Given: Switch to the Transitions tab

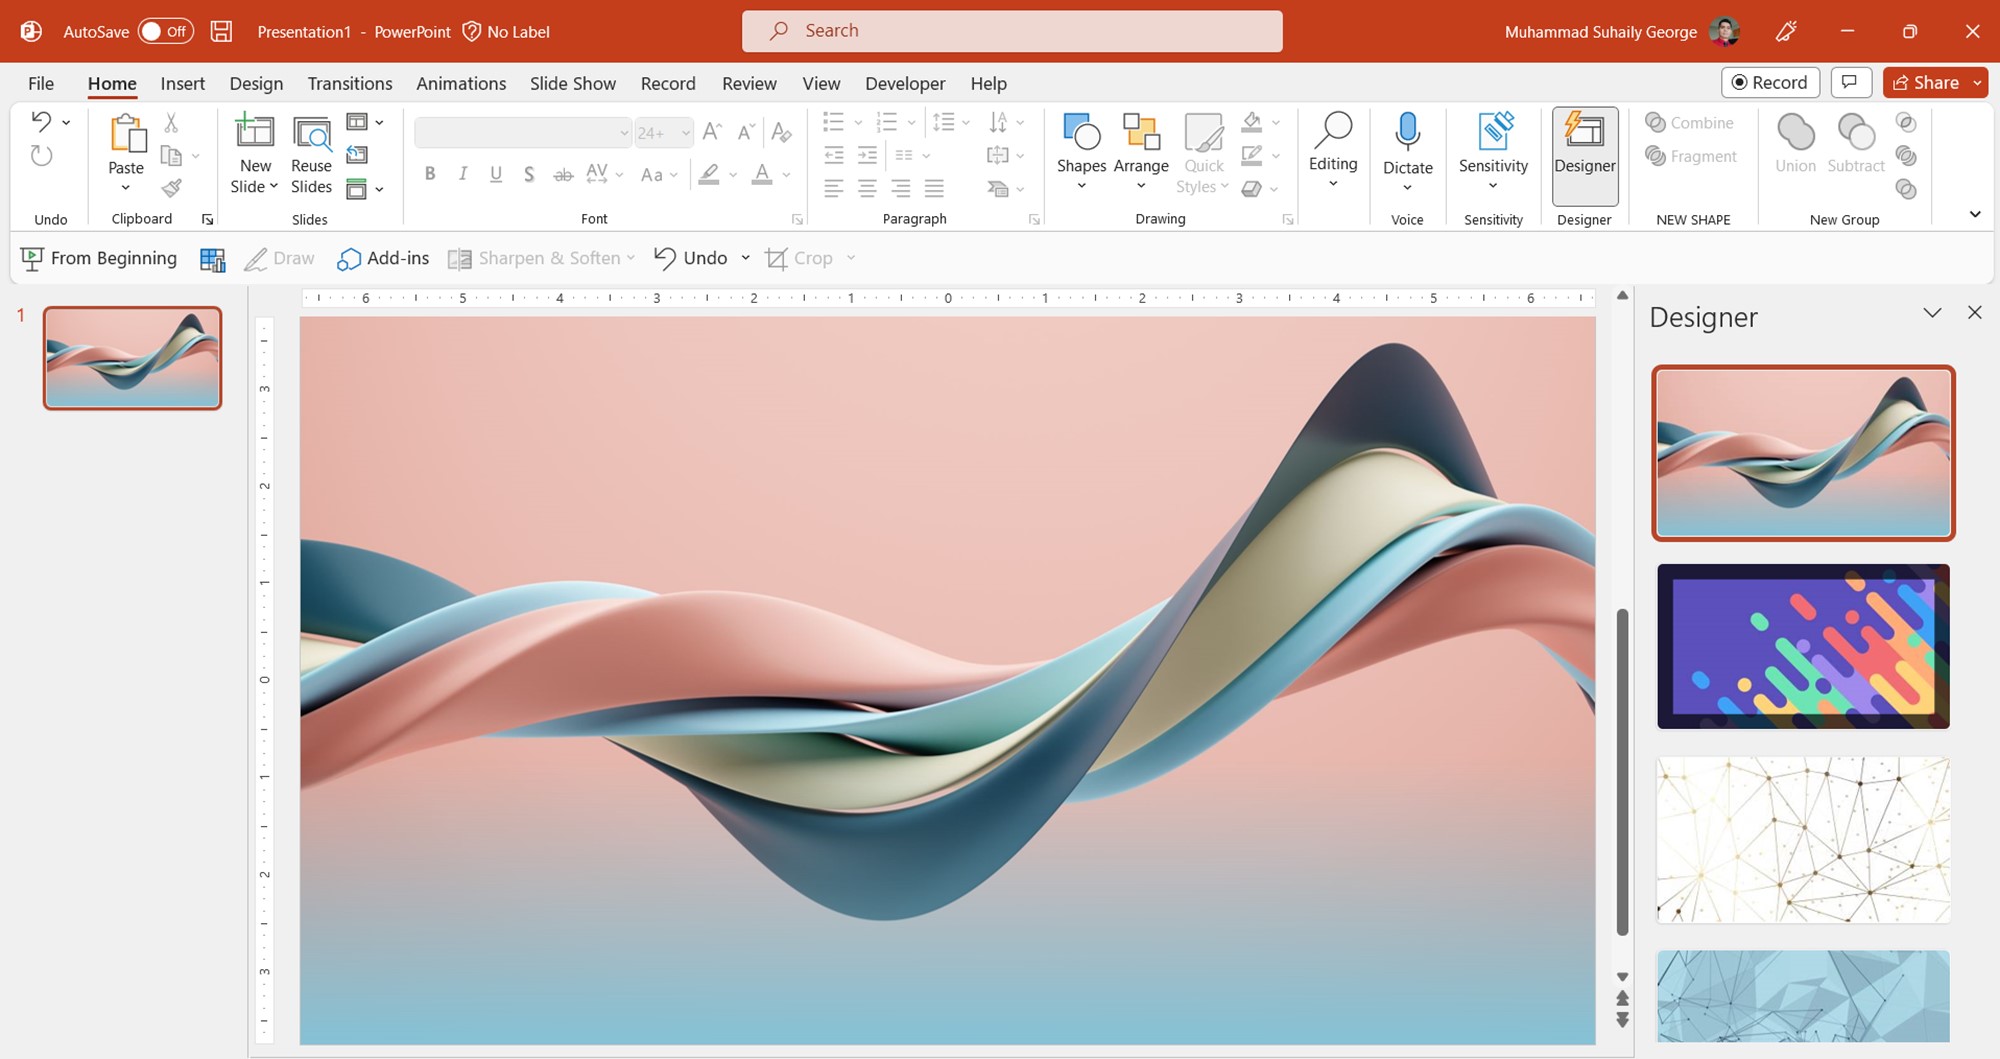Looking at the screenshot, I should [349, 83].
